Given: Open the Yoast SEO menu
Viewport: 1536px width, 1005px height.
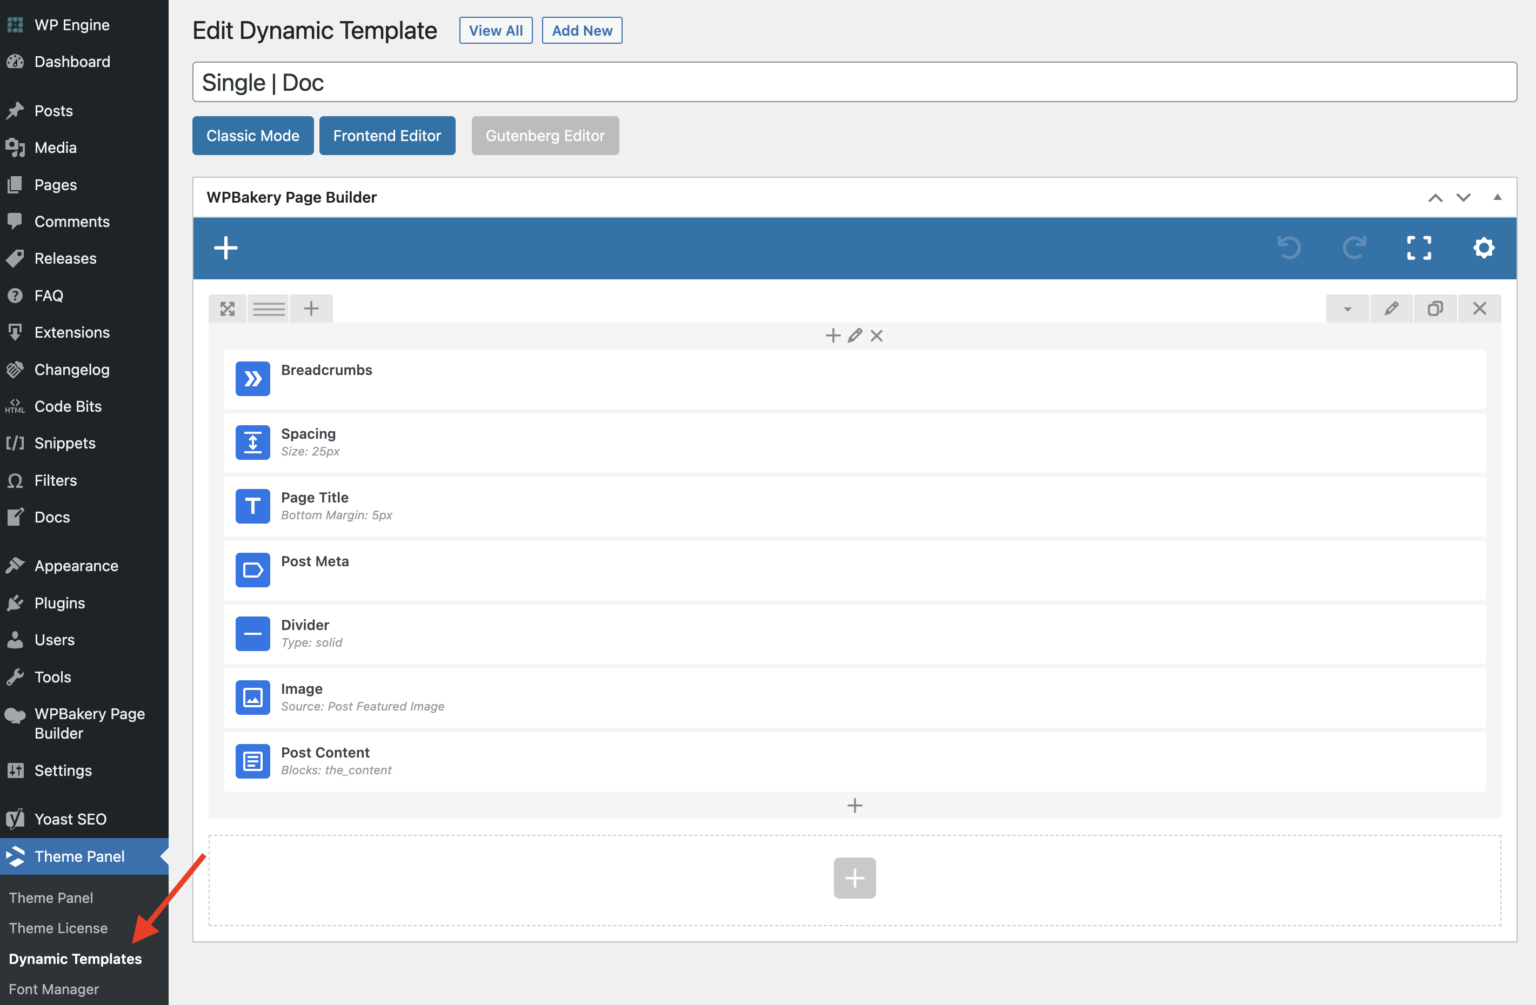Looking at the screenshot, I should [x=70, y=818].
